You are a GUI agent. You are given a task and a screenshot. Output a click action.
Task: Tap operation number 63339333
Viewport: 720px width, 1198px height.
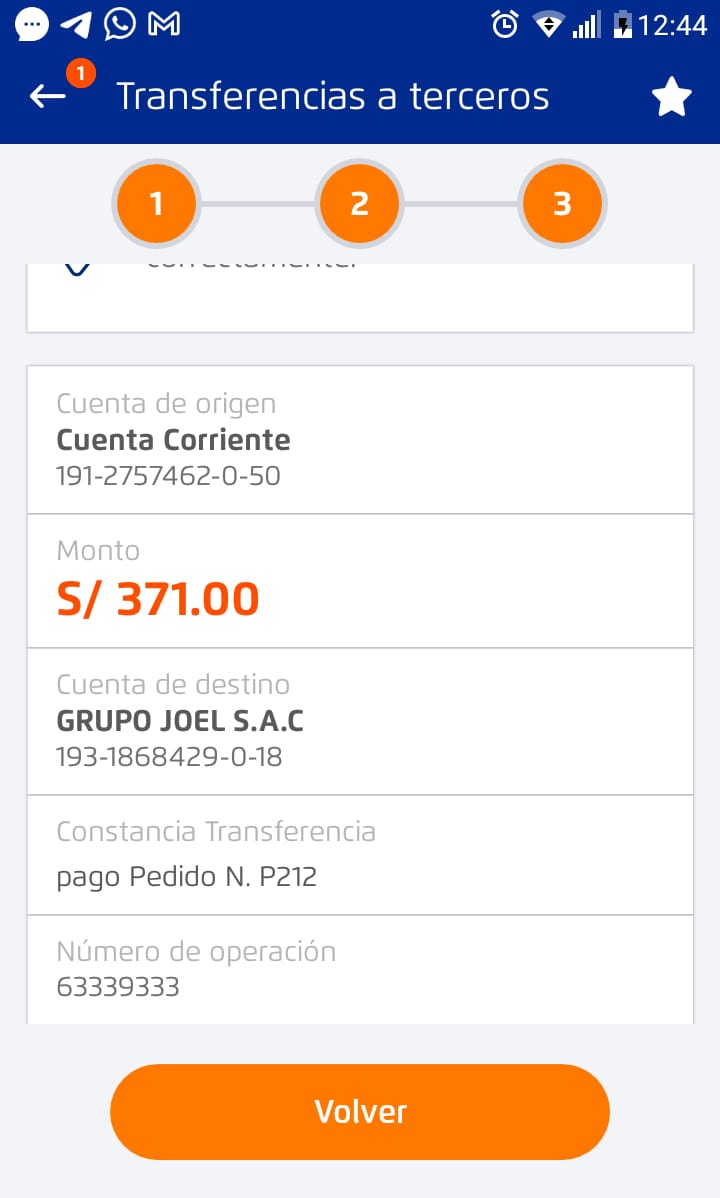[x=118, y=987]
